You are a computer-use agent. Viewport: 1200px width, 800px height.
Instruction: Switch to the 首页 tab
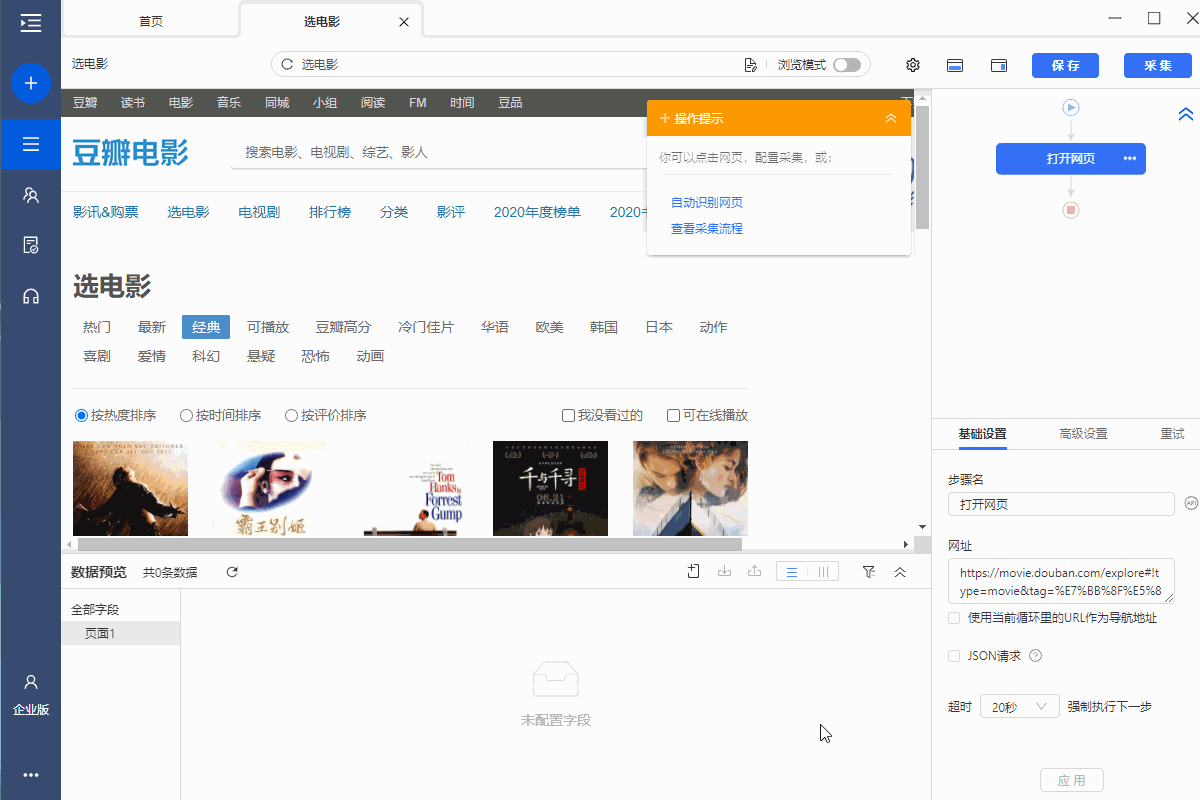click(151, 21)
